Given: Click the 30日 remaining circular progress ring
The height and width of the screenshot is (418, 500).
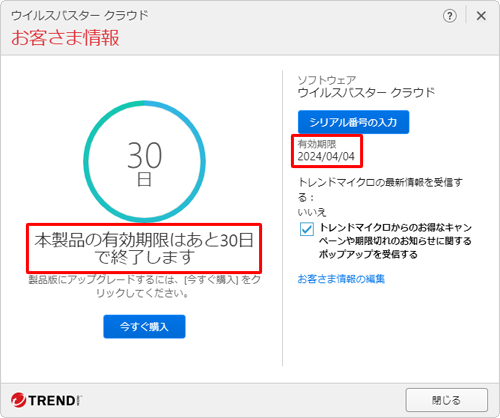Looking at the screenshot, I should [x=144, y=162].
